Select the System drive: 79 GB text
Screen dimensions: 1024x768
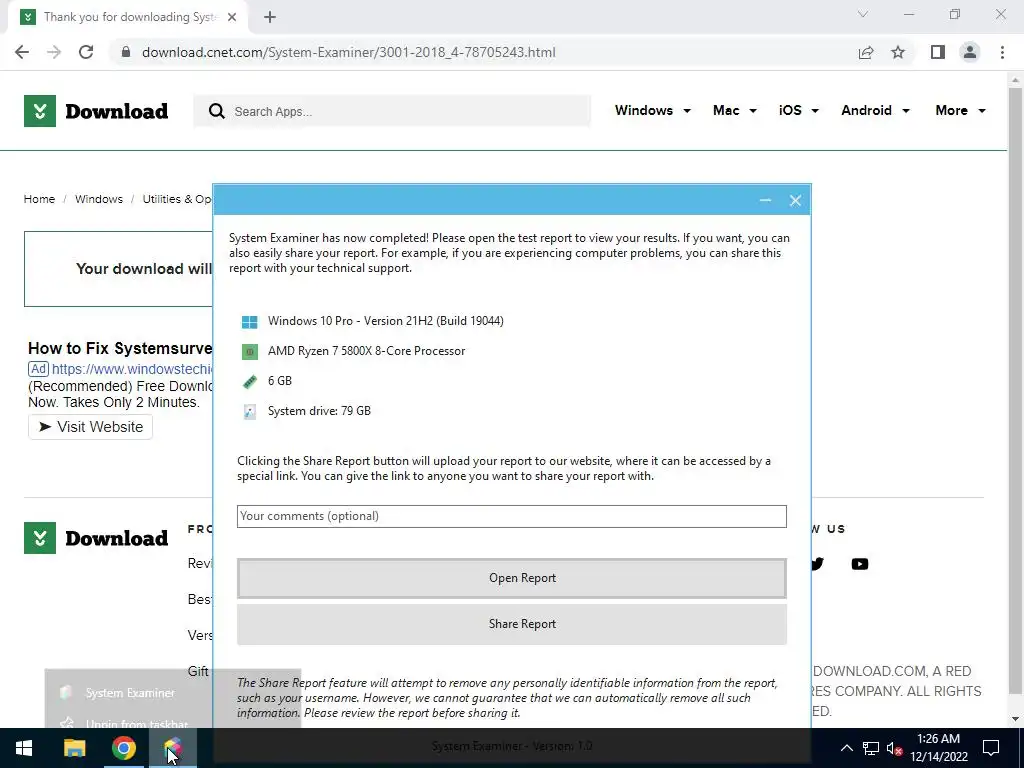pos(319,411)
